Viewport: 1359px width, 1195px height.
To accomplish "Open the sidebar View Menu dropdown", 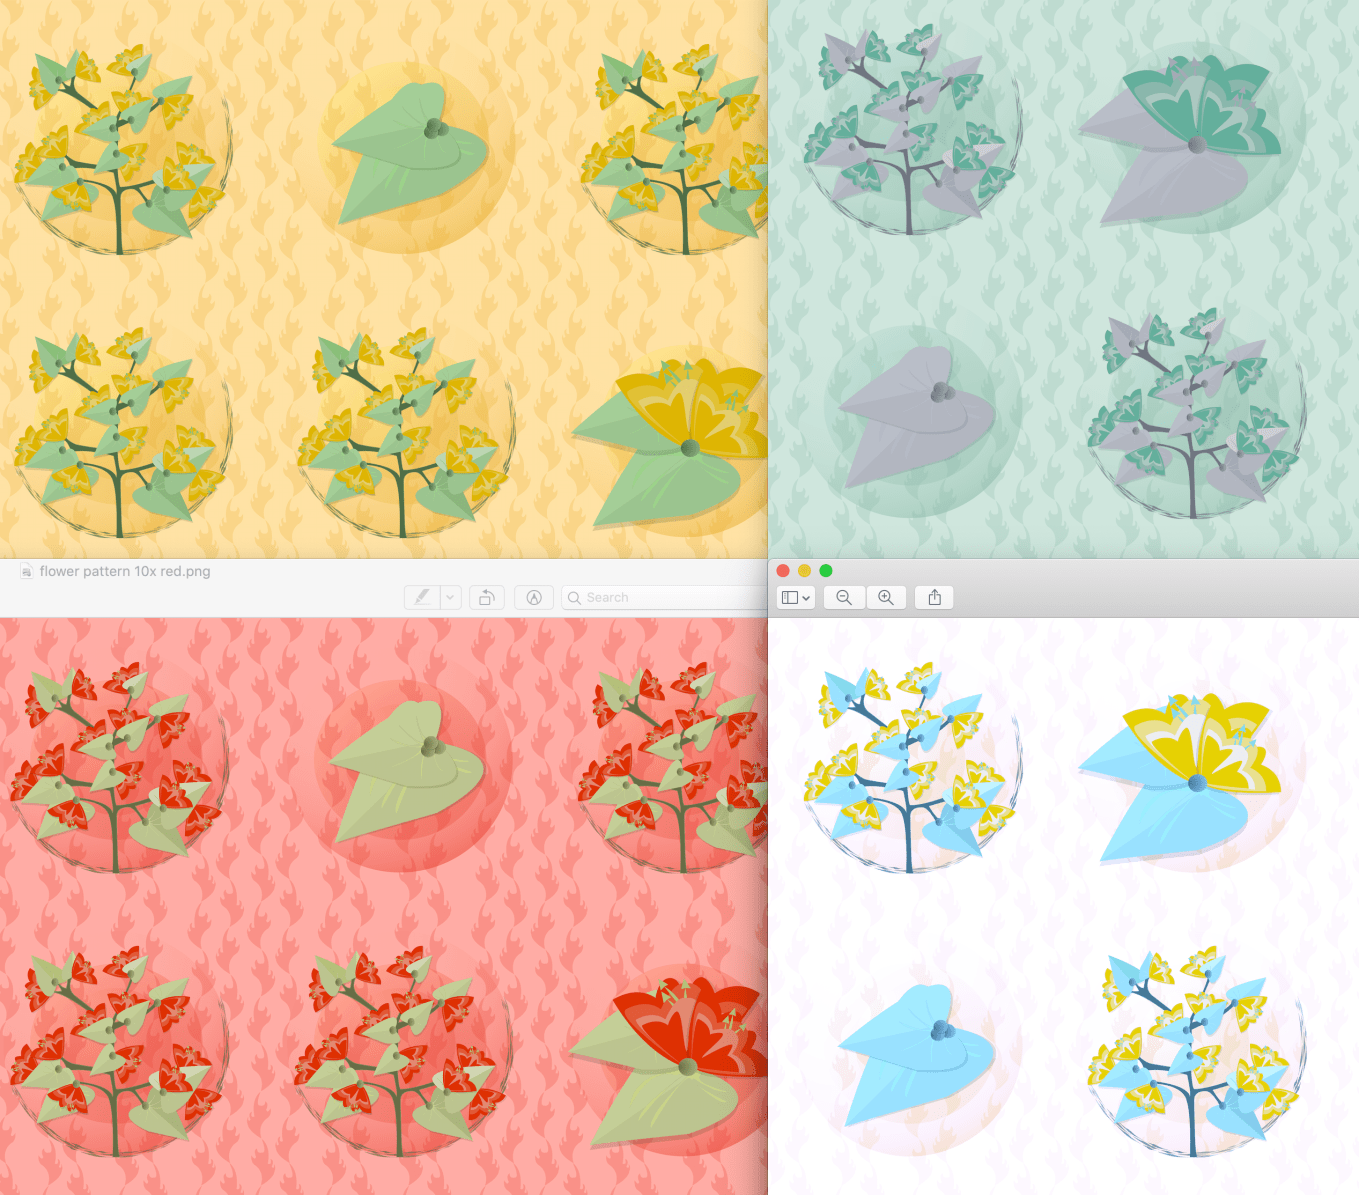I will click(796, 597).
